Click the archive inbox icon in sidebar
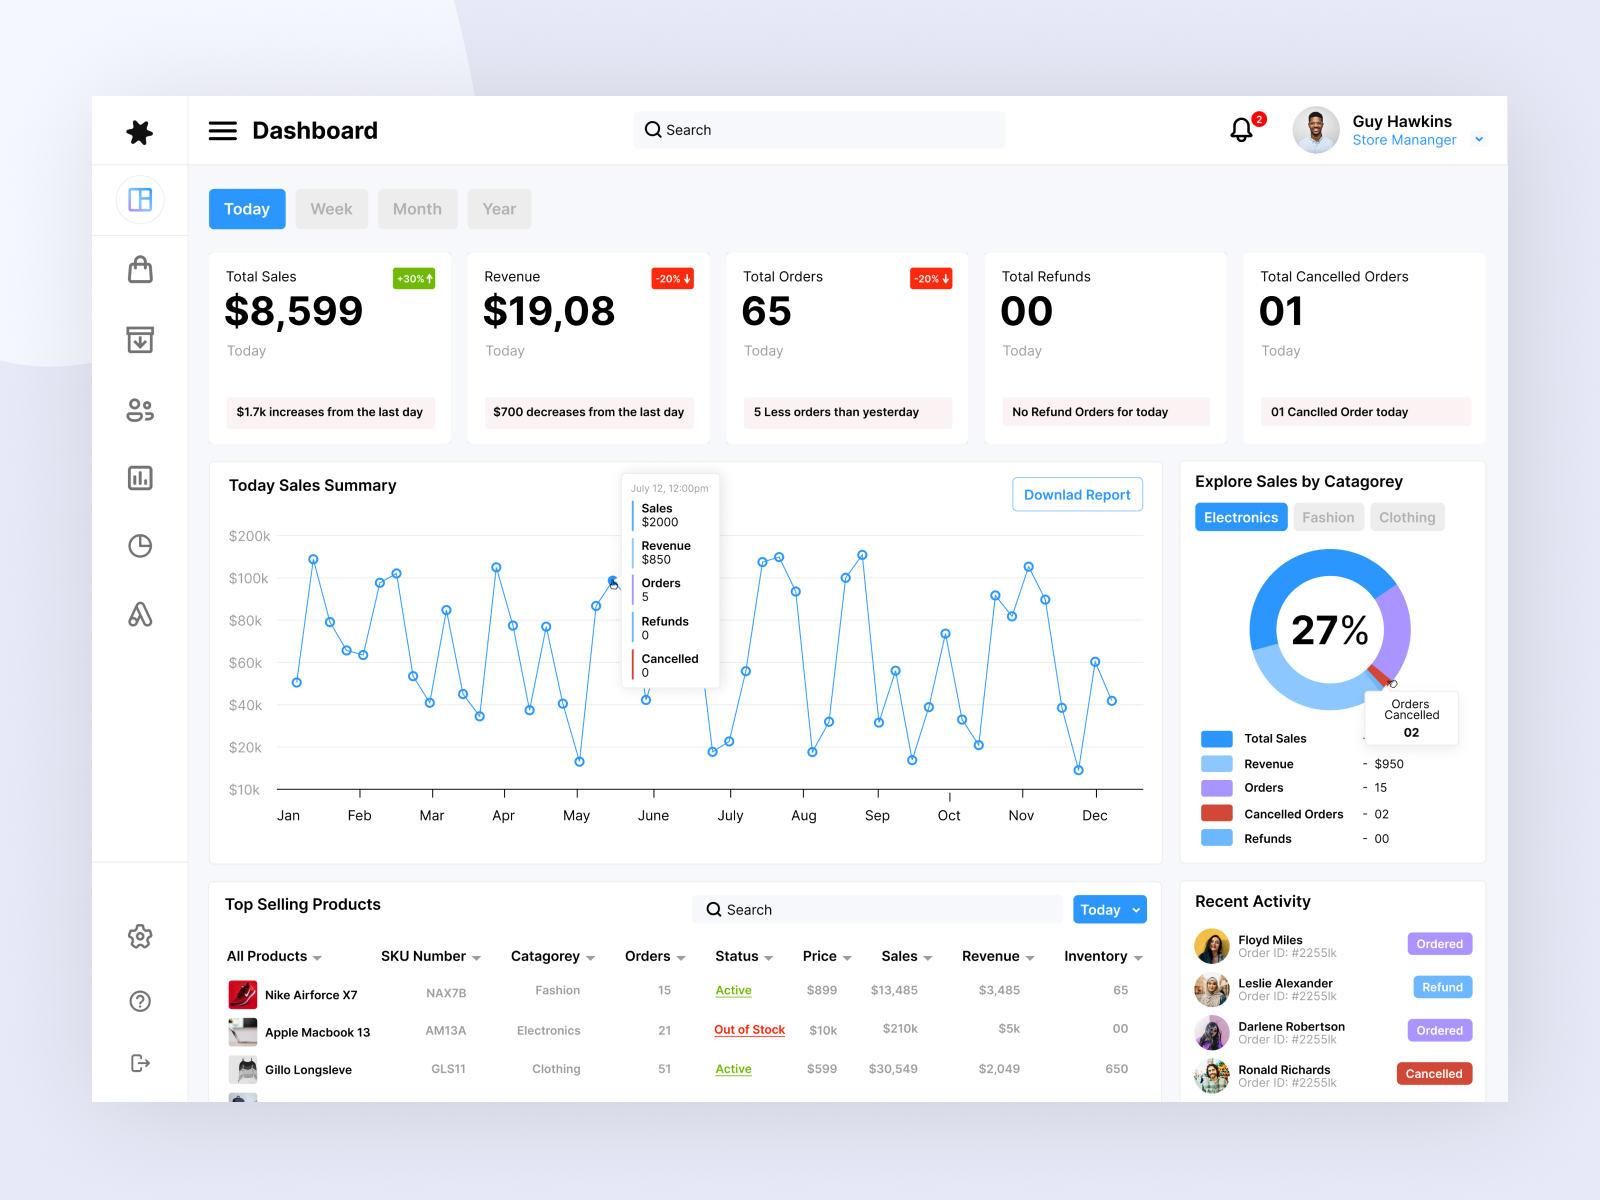This screenshot has height=1200, width=1600. coord(140,340)
